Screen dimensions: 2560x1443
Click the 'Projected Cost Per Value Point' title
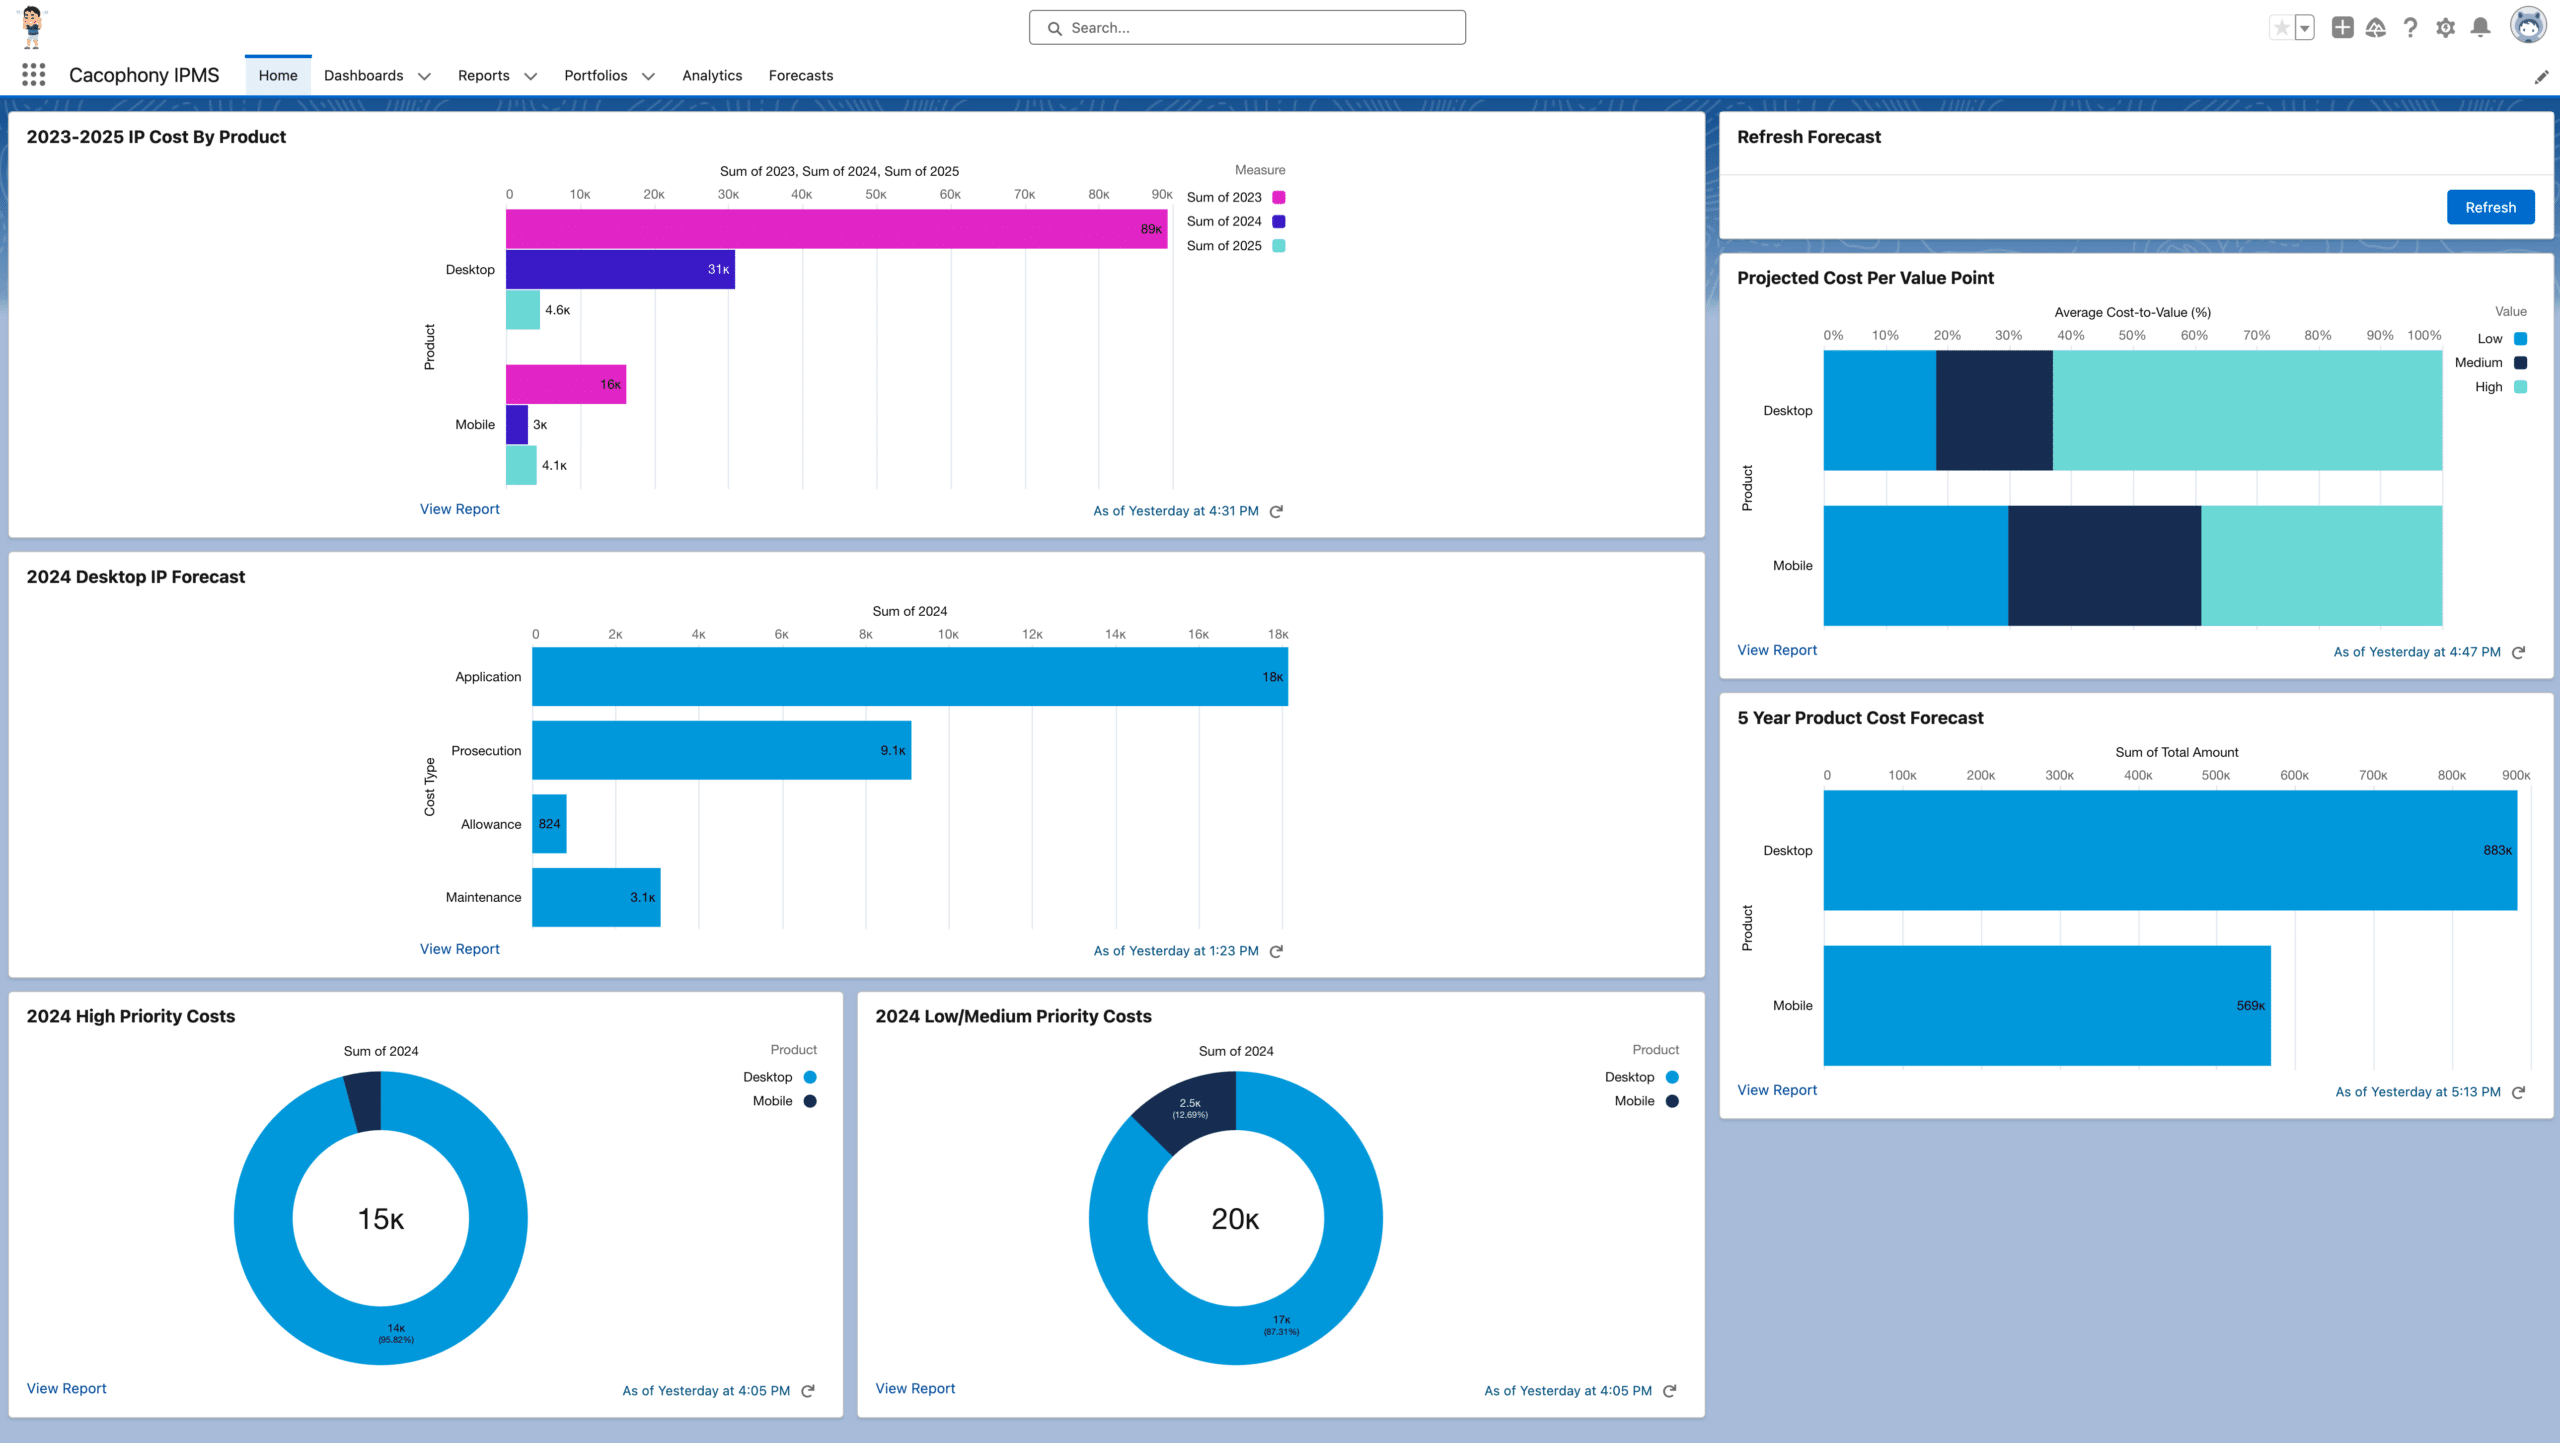click(x=1865, y=278)
